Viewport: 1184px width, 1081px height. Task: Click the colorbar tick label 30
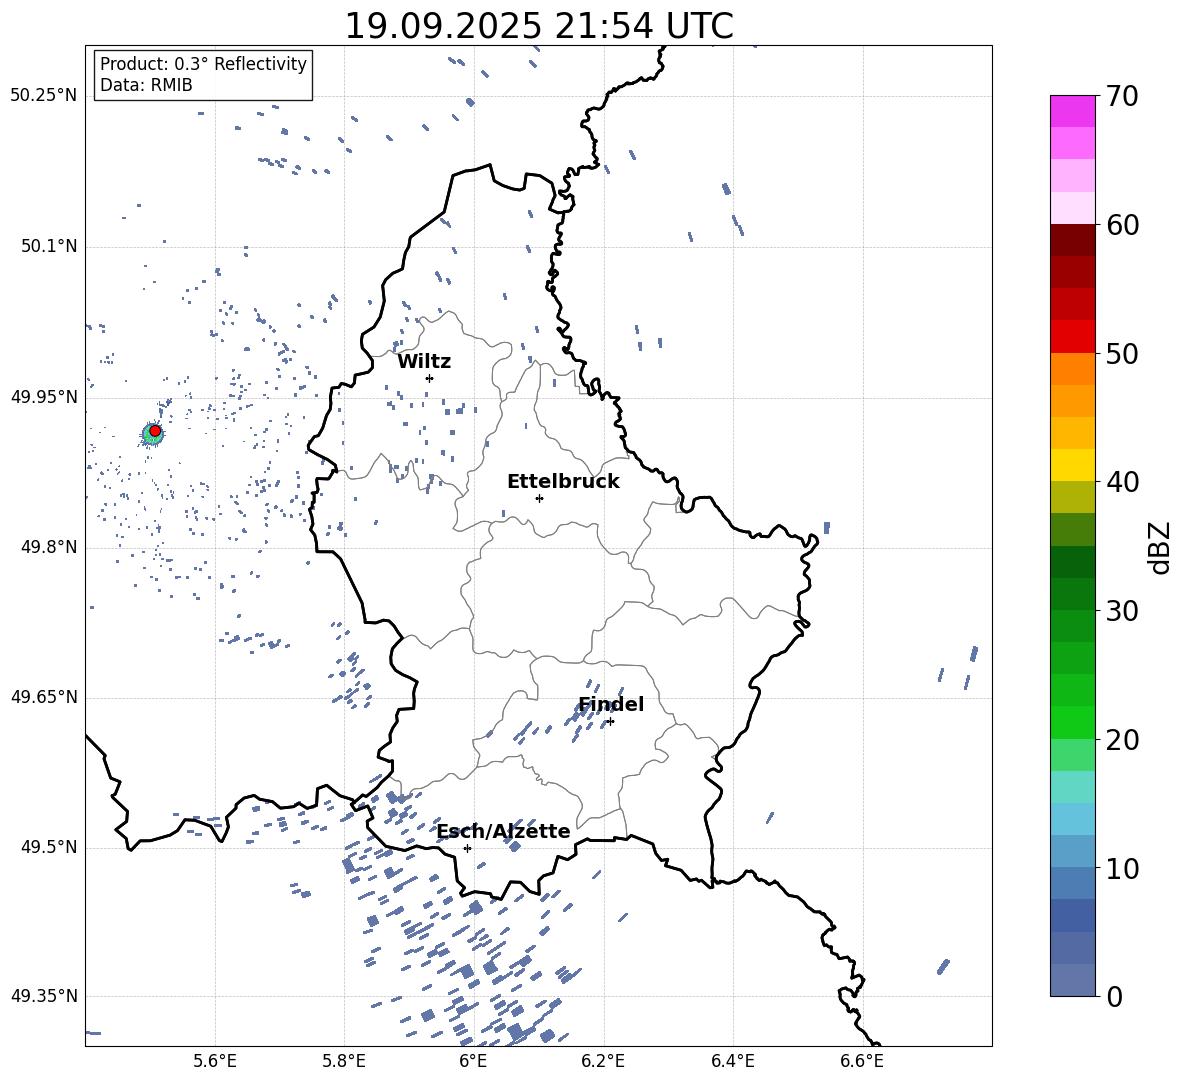[x=1122, y=611]
